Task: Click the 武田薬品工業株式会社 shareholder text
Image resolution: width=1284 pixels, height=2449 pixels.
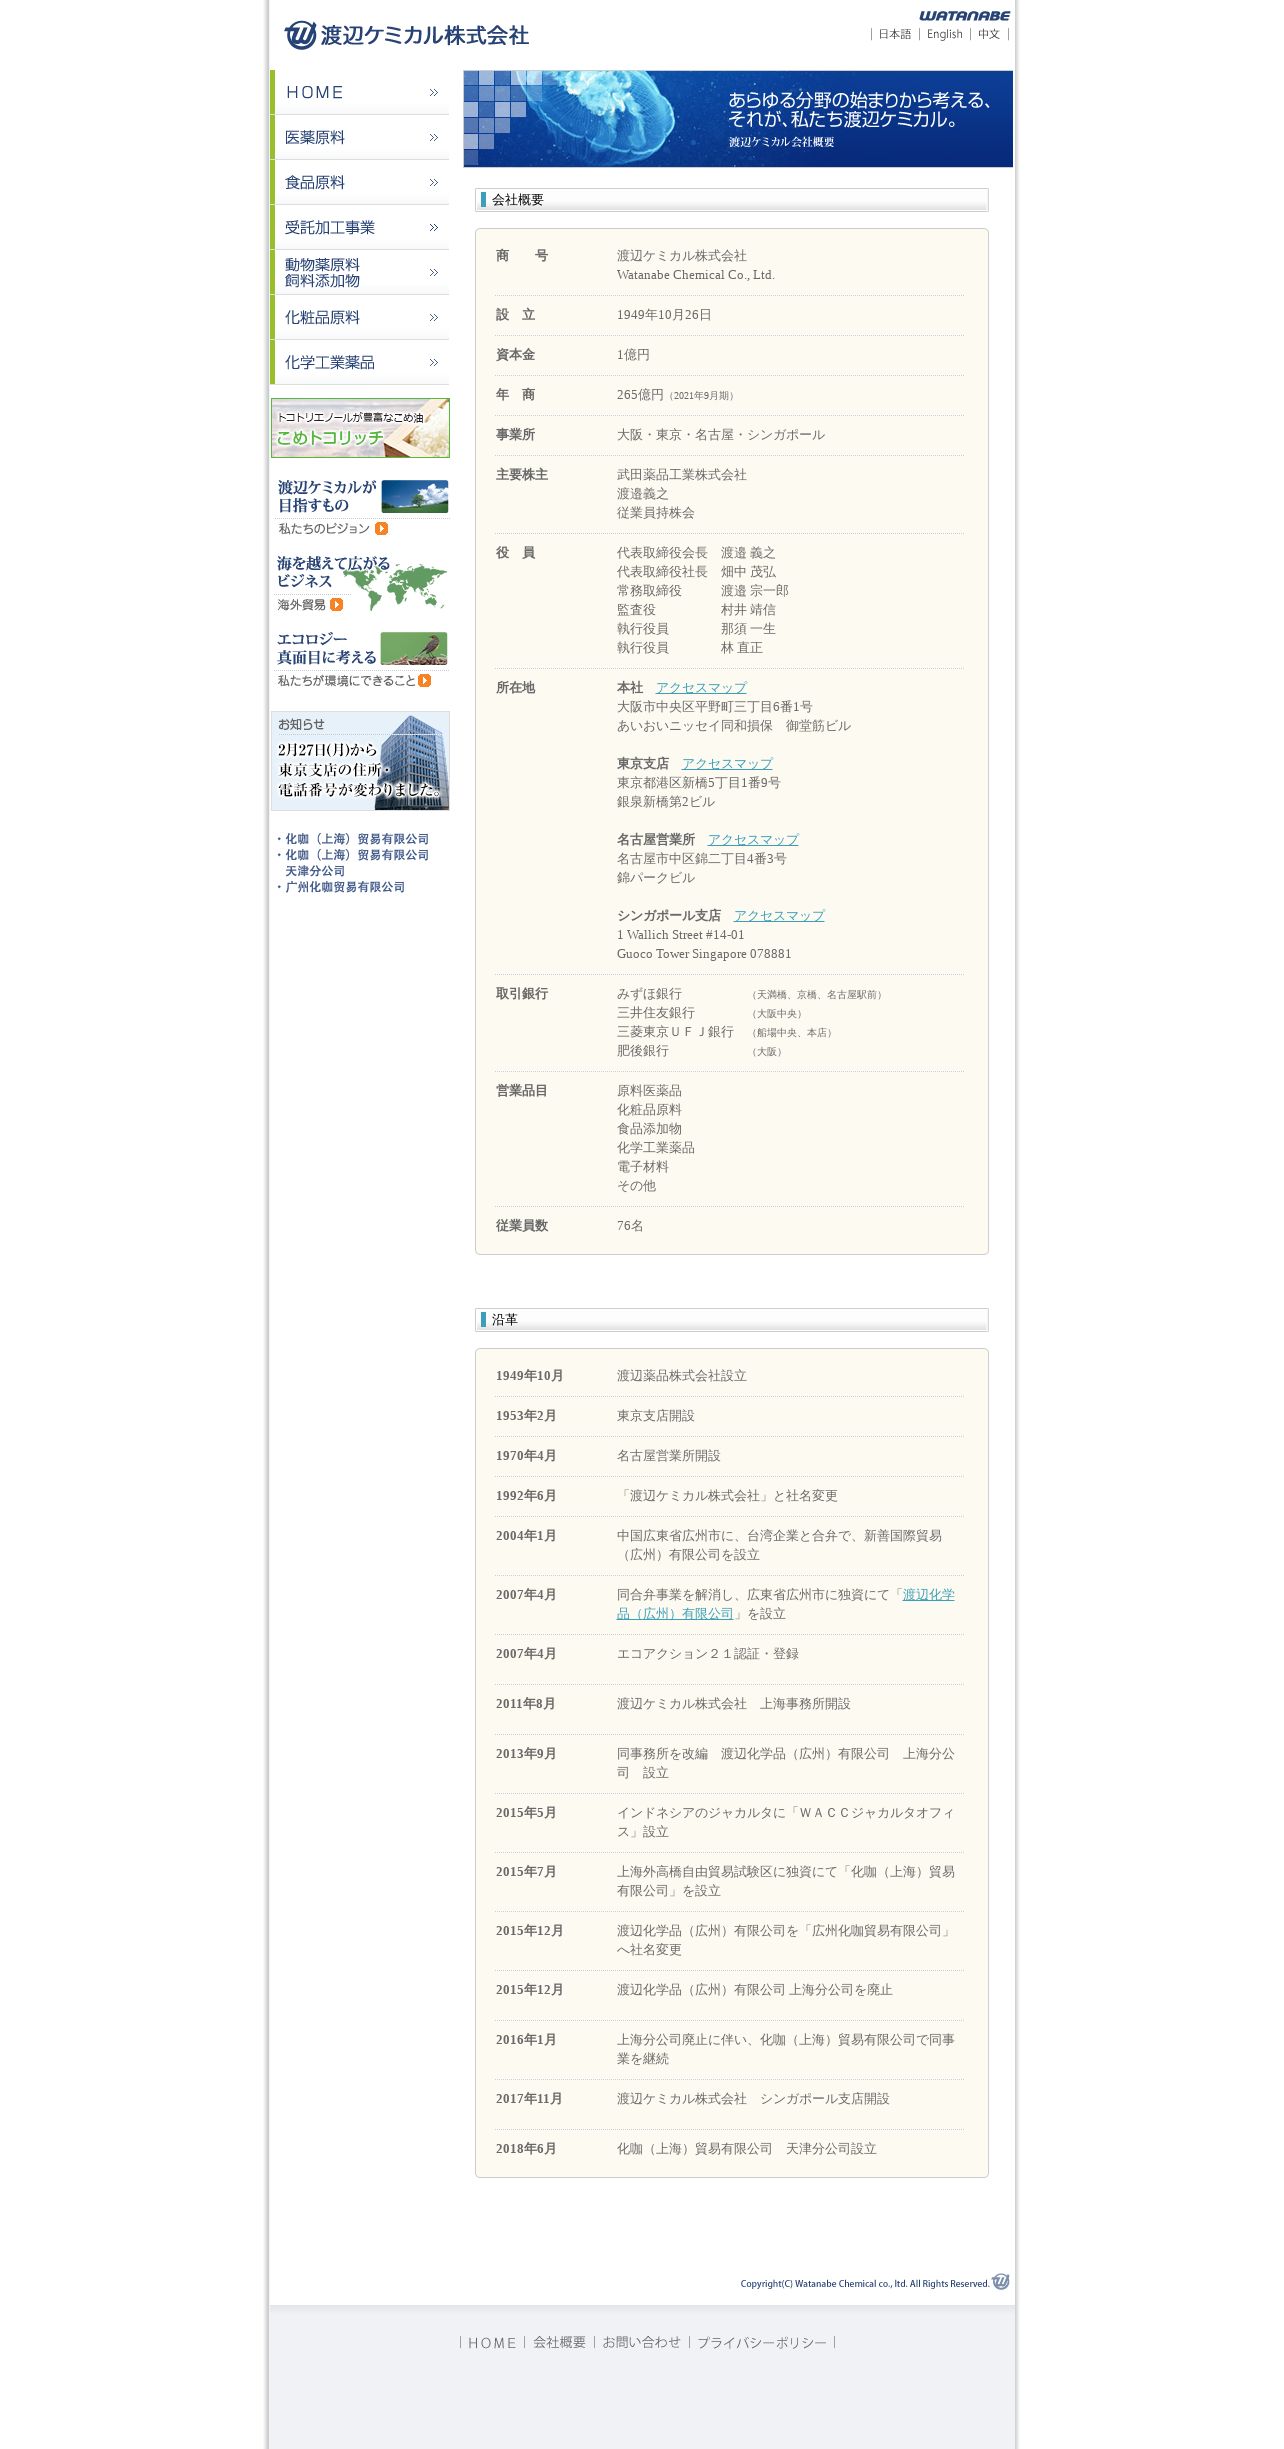Action: point(682,475)
